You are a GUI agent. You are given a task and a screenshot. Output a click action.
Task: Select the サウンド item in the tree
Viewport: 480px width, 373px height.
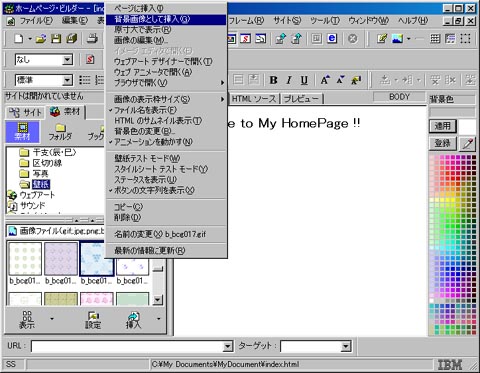[32, 206]
